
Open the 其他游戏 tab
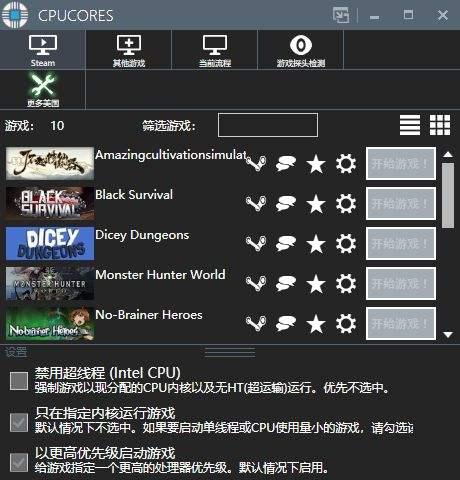click(129, 50)
